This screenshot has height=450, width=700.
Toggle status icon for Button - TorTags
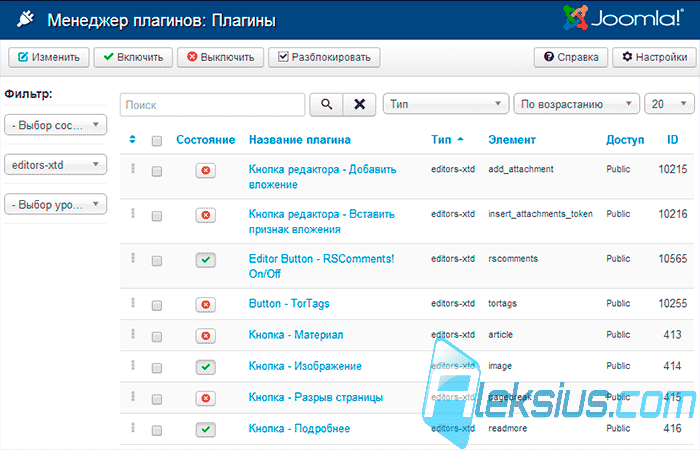(x=205, y=304)
